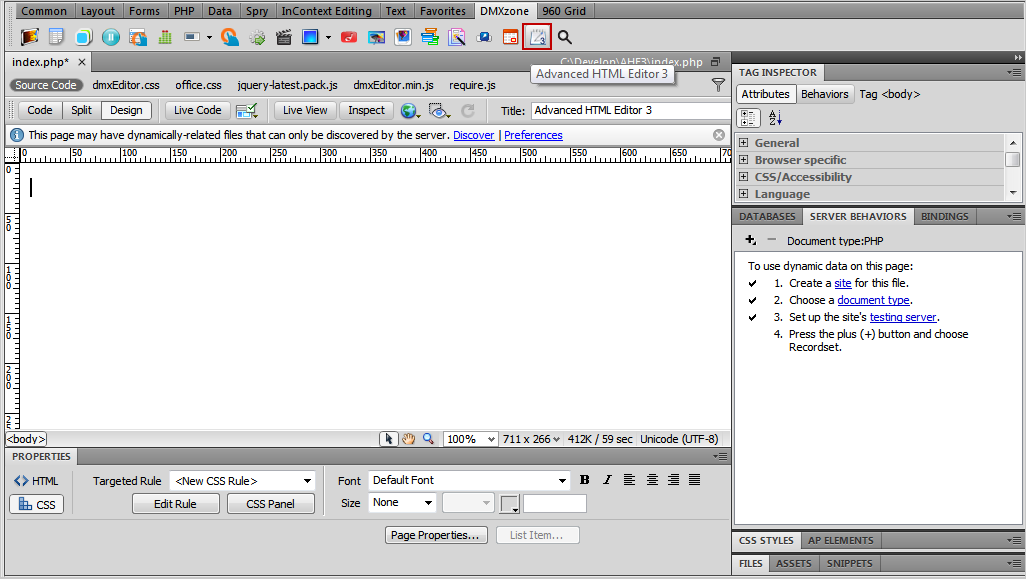Click the Show category view icon in Tag Inspector
Screen dimensions: 1026x579
click(x=749, y=118)
